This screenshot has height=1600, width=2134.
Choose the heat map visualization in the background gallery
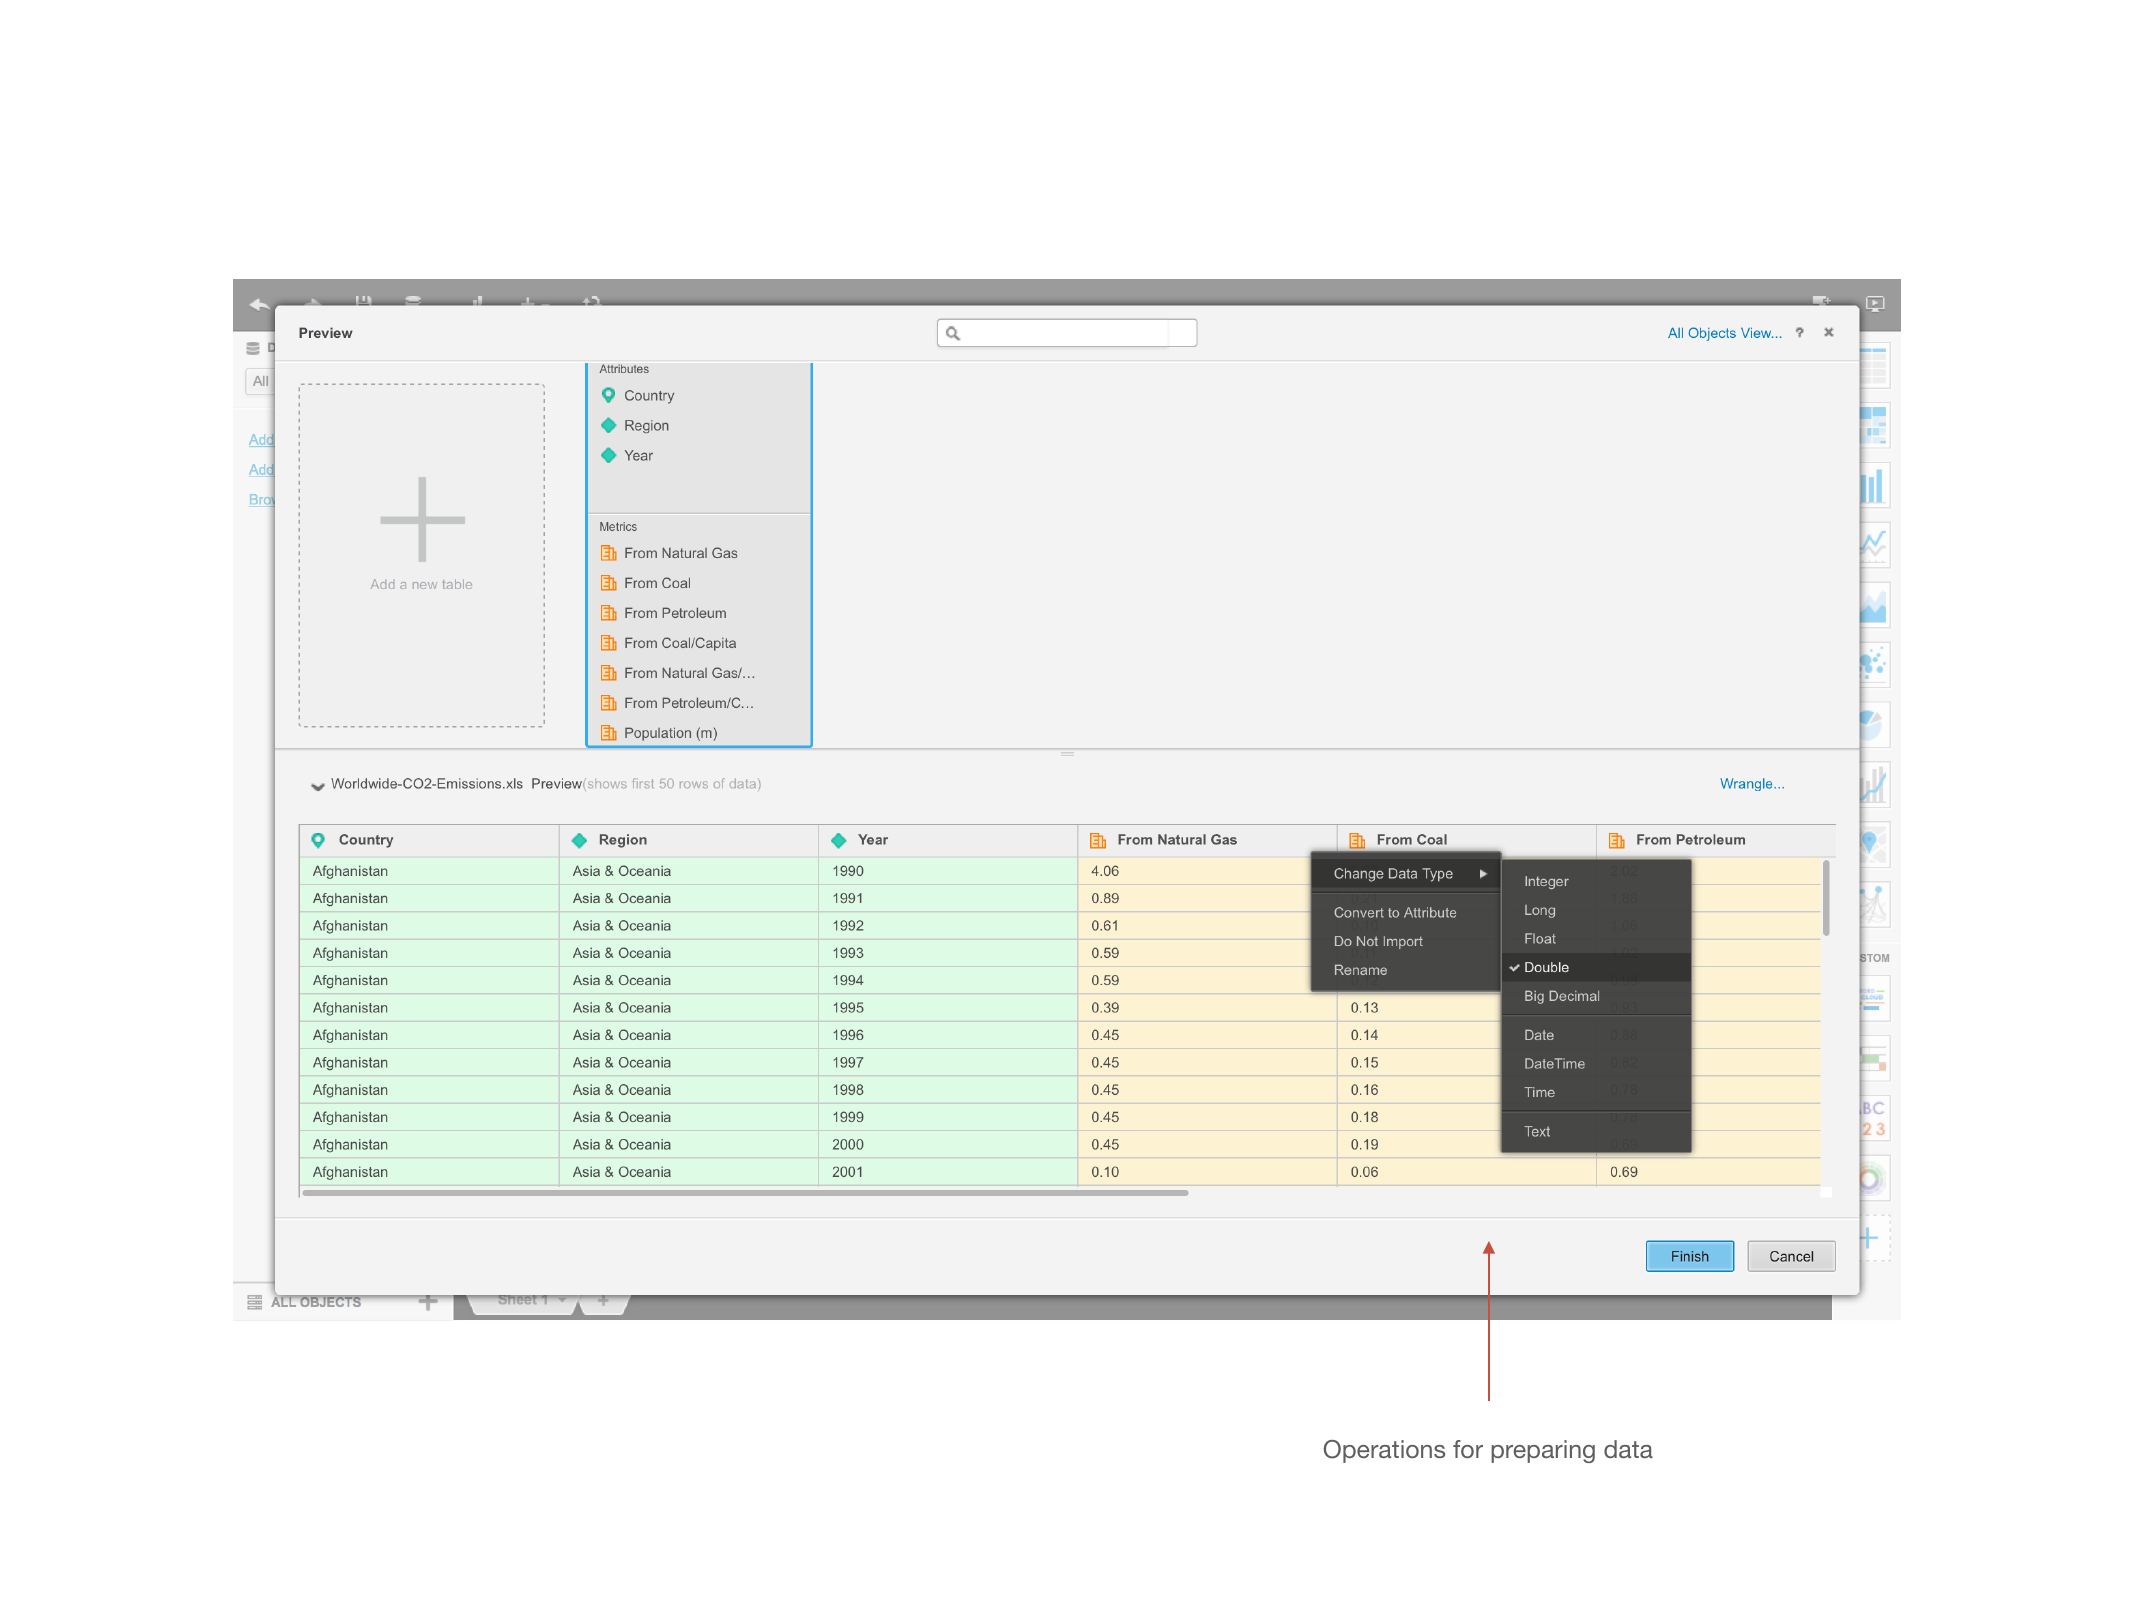[1874, 426]
